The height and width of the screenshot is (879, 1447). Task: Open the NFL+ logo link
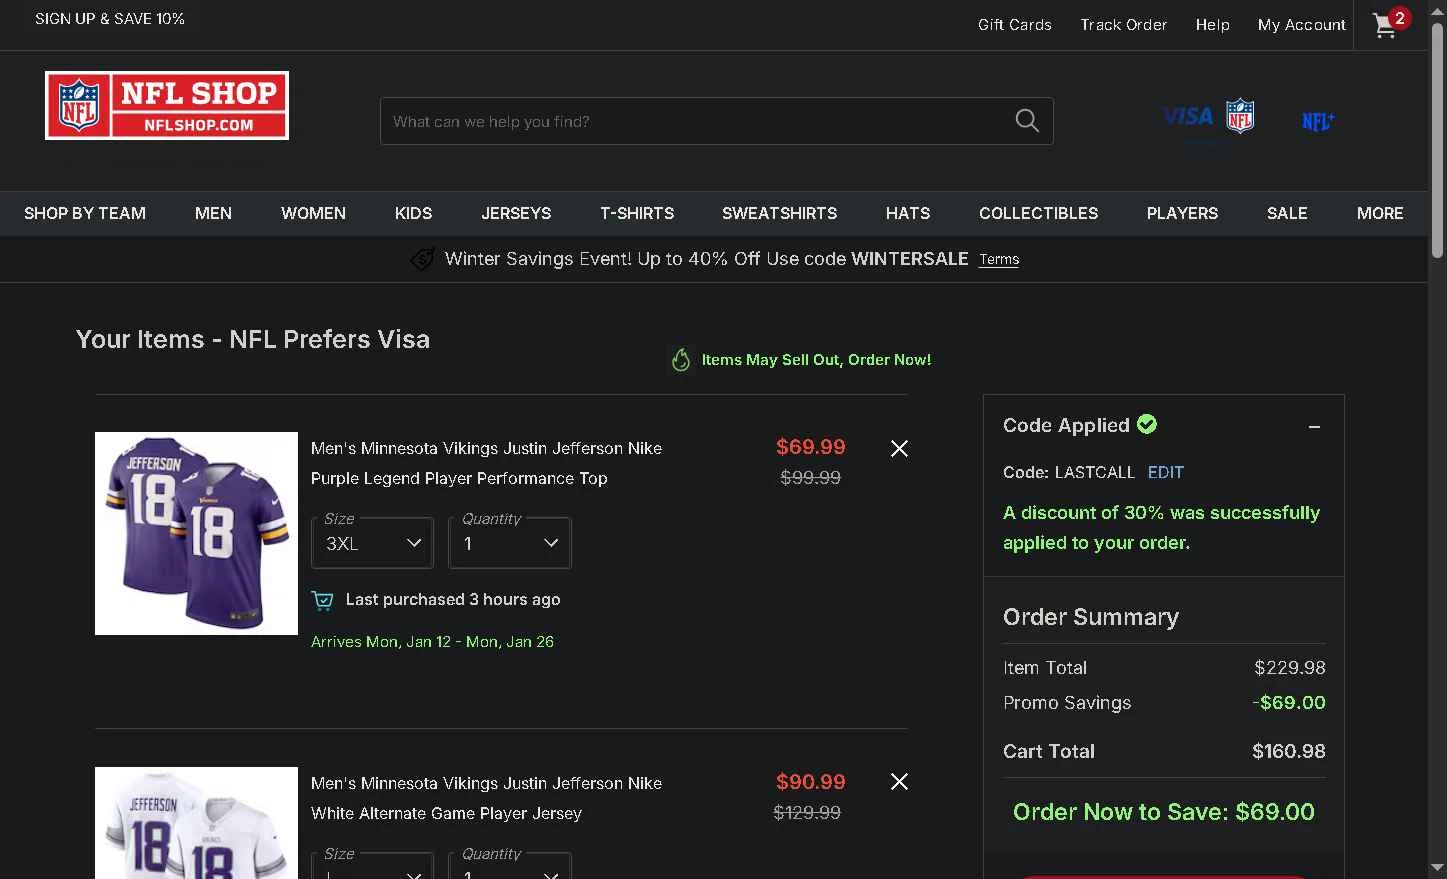(x=1318, y=121)
